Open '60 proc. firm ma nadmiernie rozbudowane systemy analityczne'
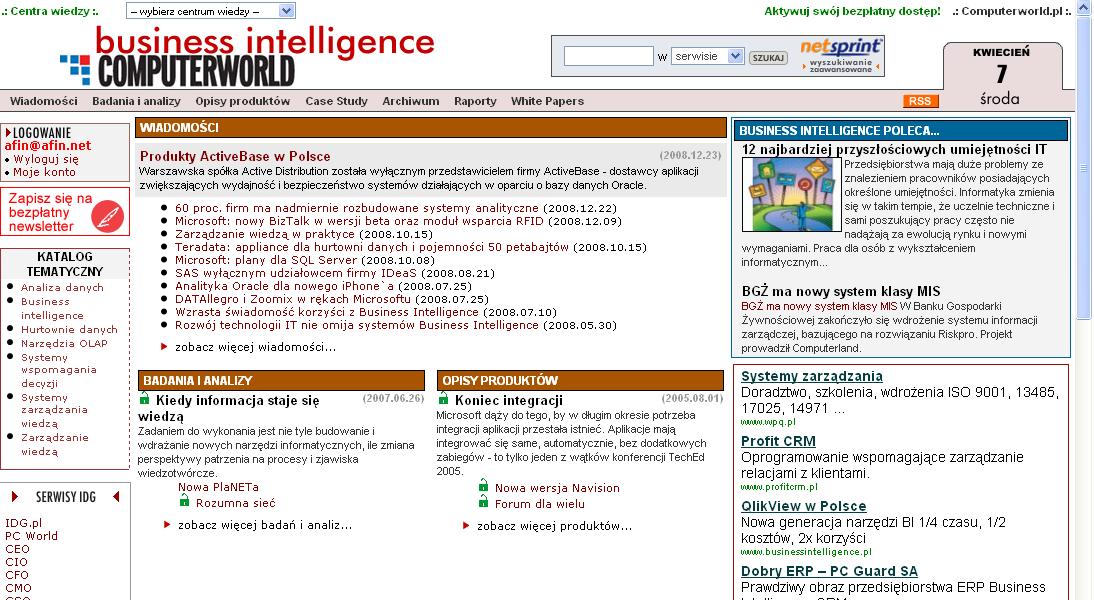Screen dimensions: 1094x600 [x=357, y=208]
